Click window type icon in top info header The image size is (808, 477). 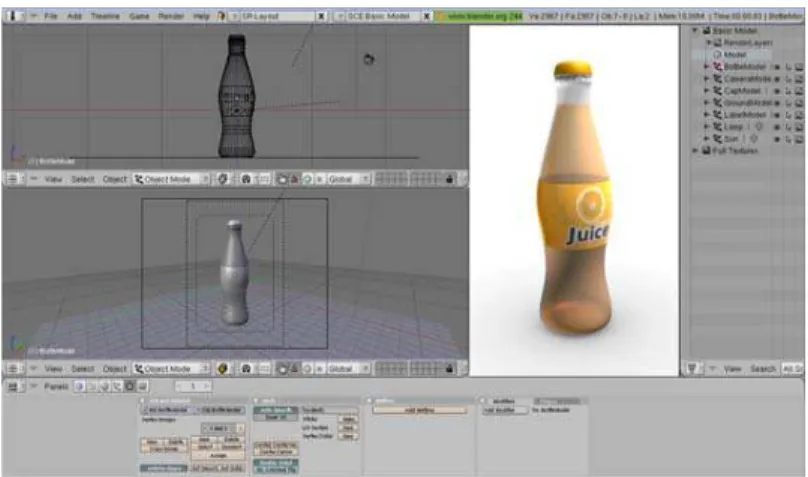click(13, 16)
